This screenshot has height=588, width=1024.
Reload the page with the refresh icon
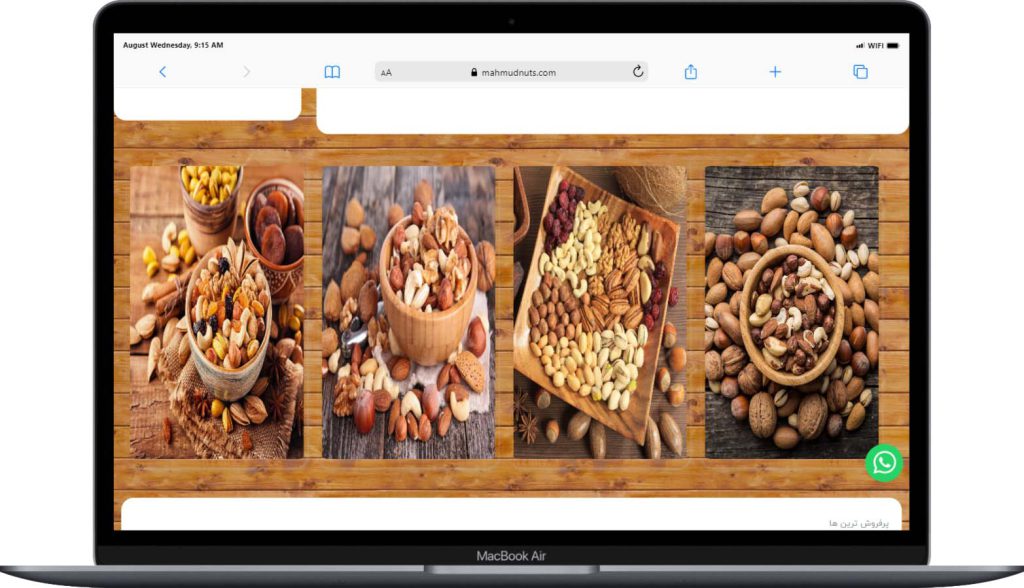(638, 72)
